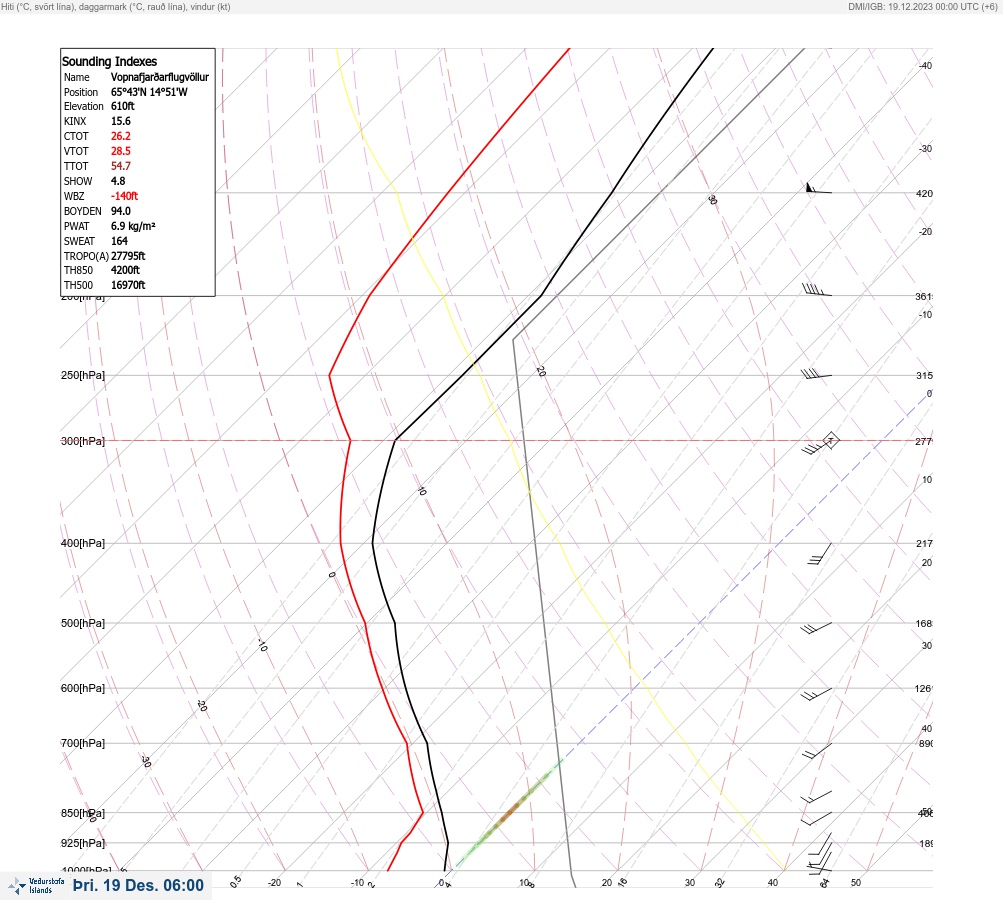Screen dimensions: 1003x900
Task: Click the '300[hPa]' pressure label
Action: 83,441
